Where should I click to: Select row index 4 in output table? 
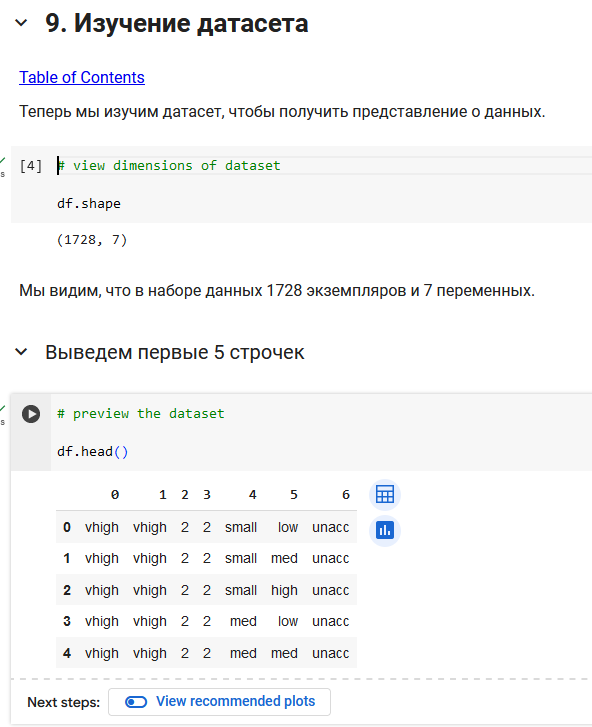tap(67, 653)
